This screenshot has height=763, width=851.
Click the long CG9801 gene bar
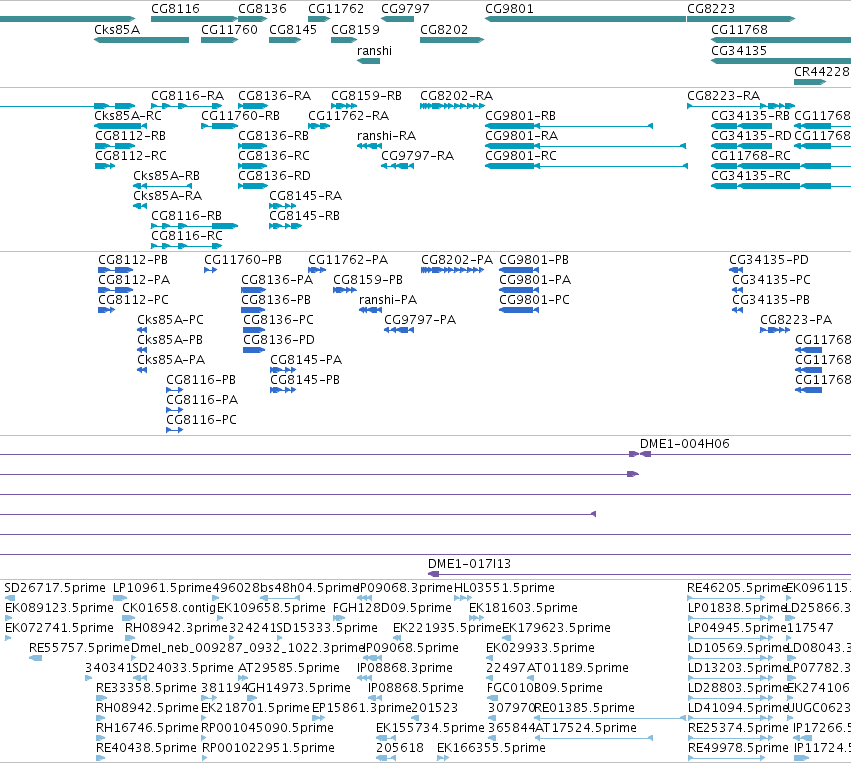pyautogui.click(x=585, y=19)
